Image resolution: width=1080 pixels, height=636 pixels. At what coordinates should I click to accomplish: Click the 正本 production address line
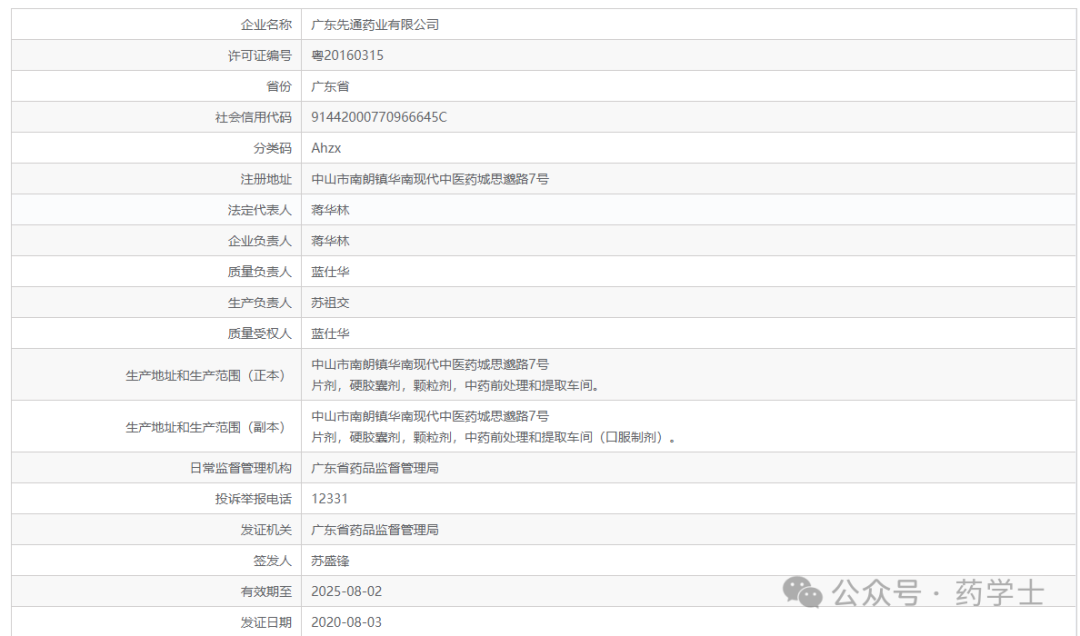[430, 365]
